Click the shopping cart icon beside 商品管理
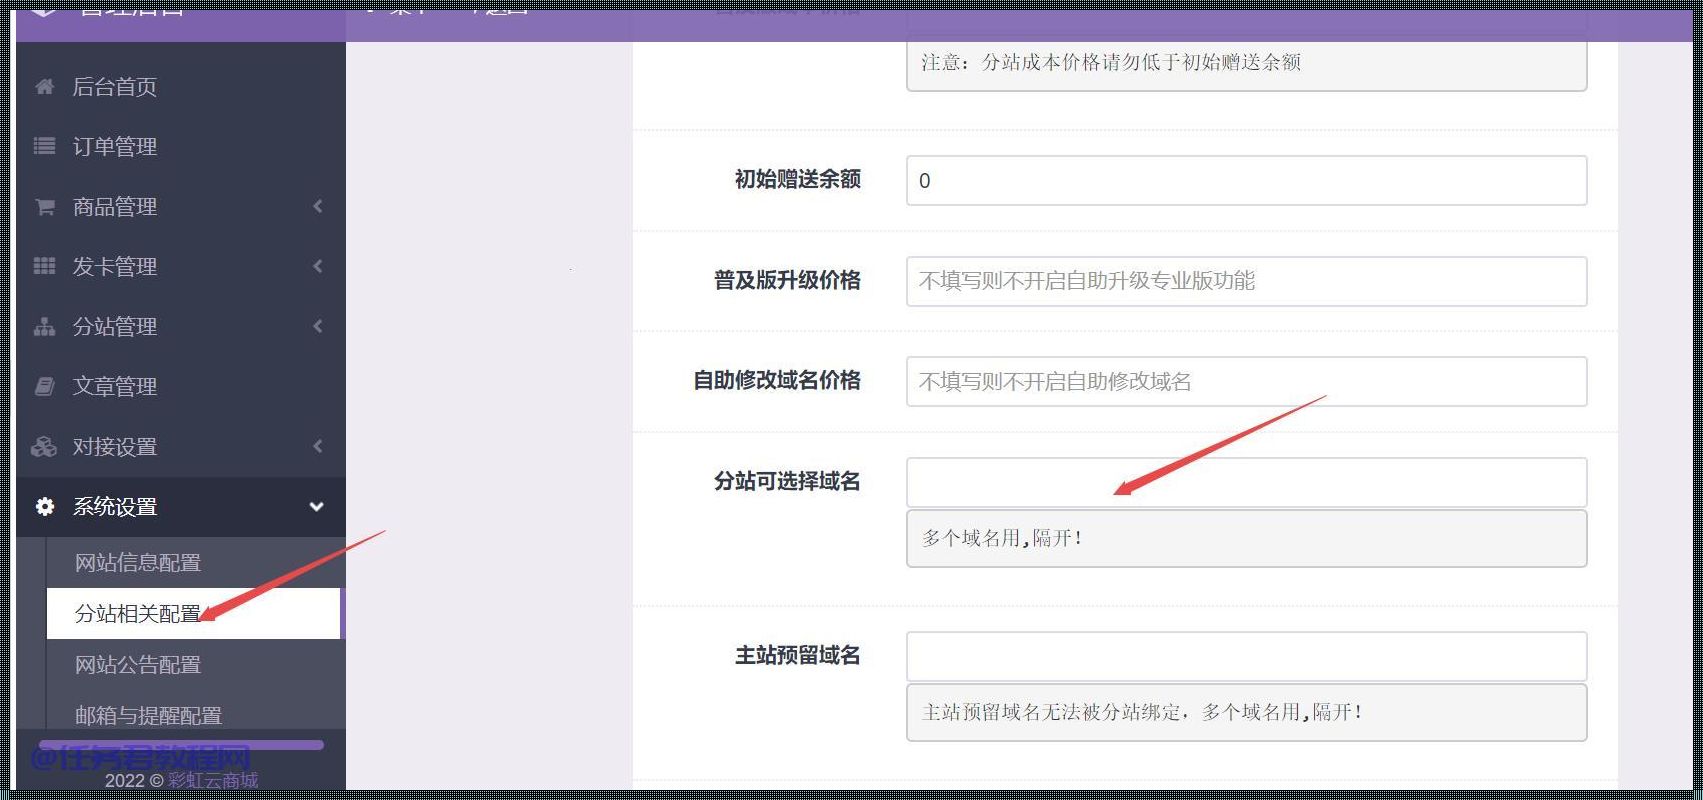This screenshot has height=800, width=1703. pyautogui.click(x=44, y=207)
